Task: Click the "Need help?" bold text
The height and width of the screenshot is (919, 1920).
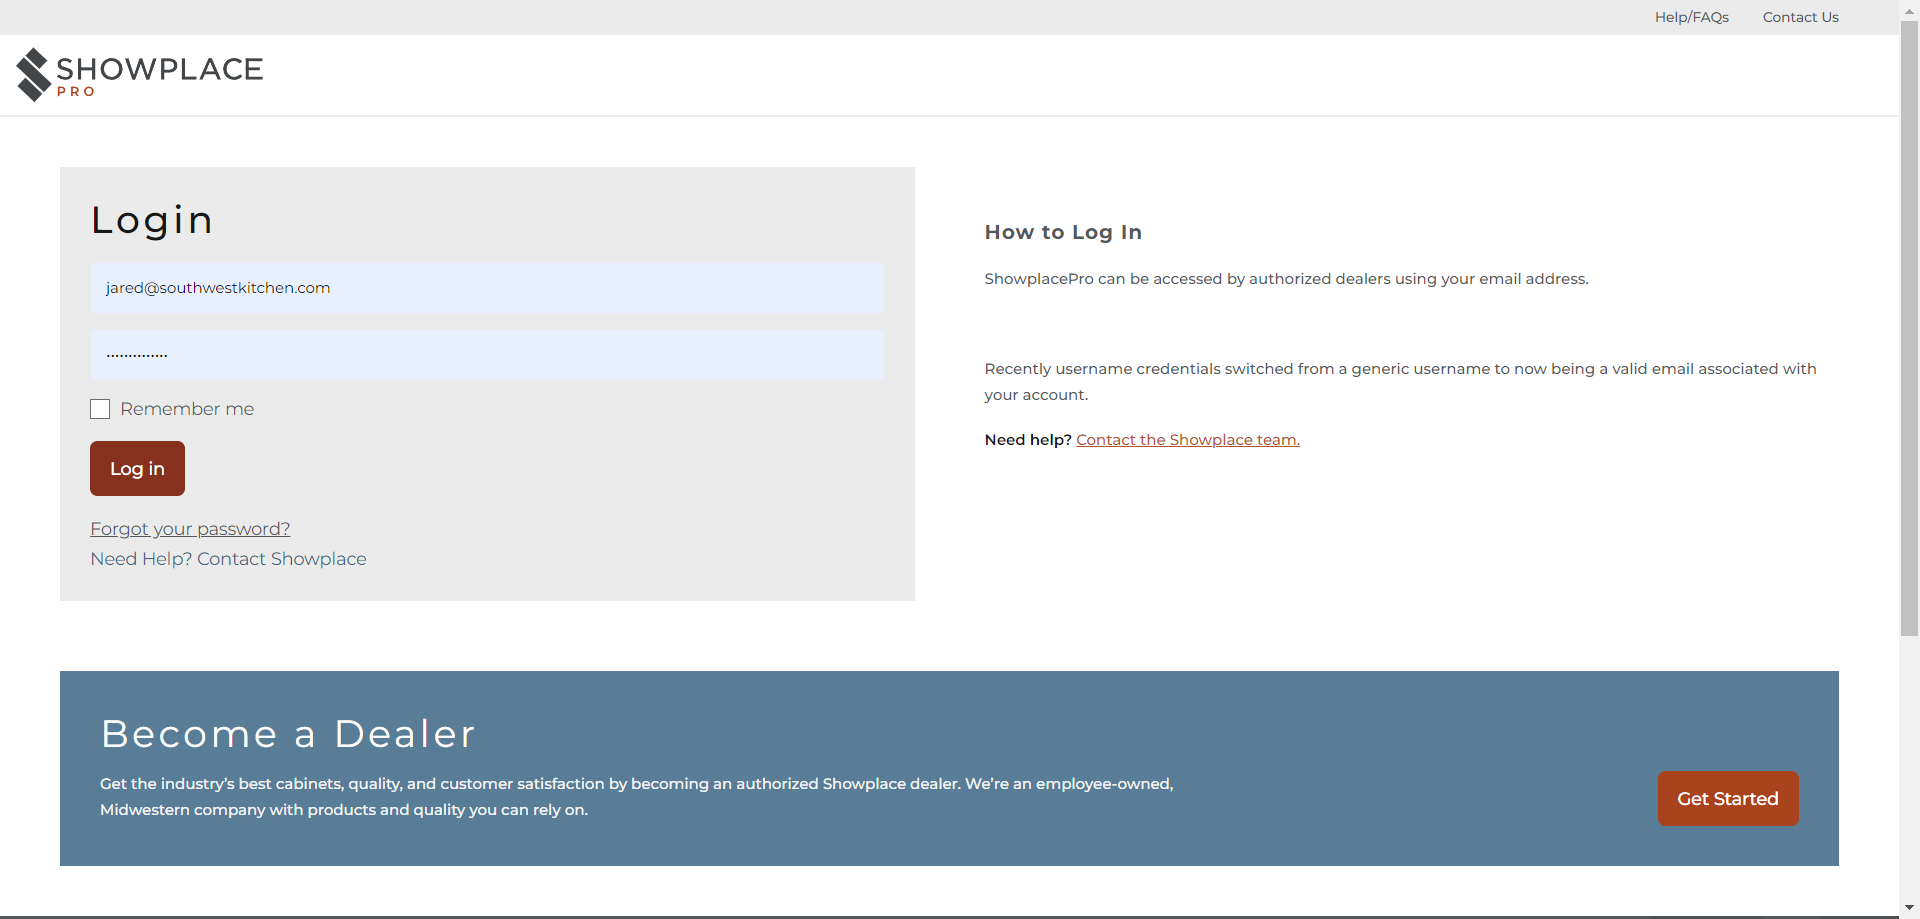Action: pos(1028,440)
